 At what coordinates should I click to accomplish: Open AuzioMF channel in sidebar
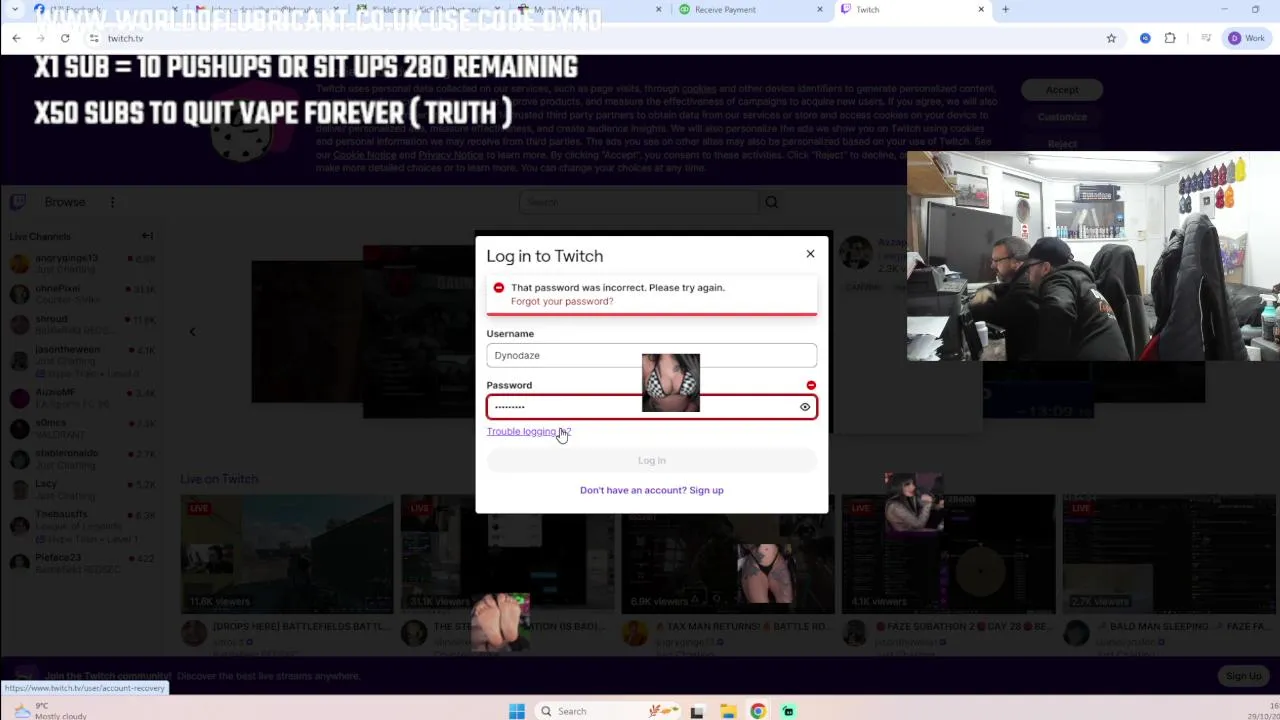click(x=80, y=398)
